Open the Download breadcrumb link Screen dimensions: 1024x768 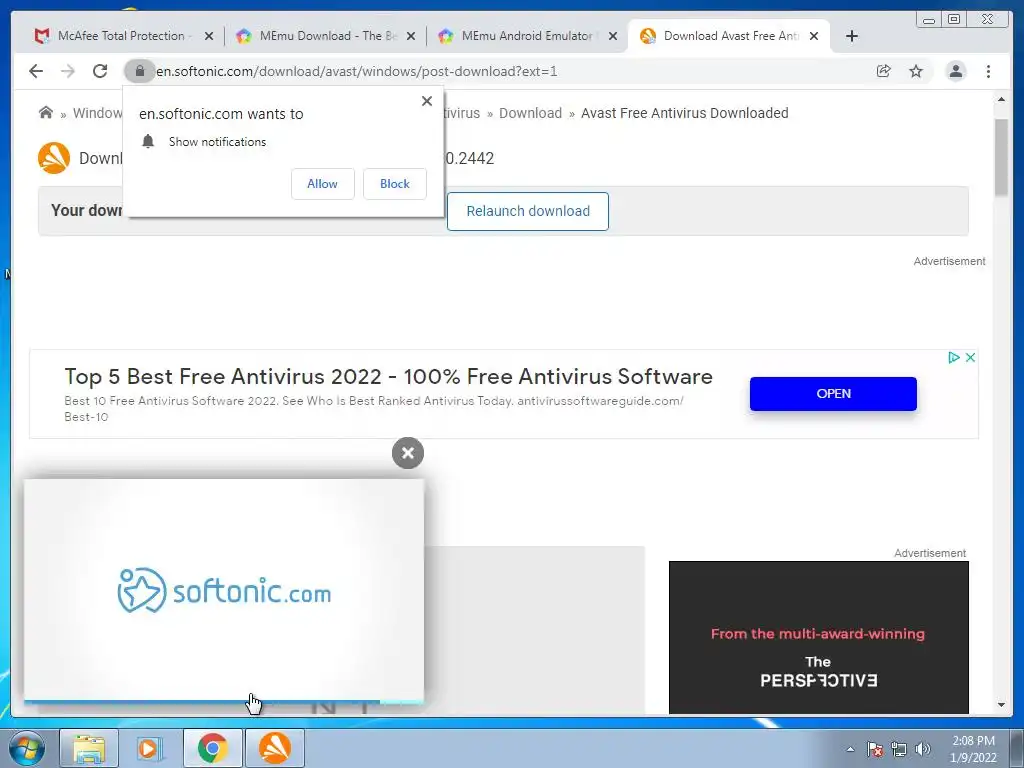click(x=530, y=113)
